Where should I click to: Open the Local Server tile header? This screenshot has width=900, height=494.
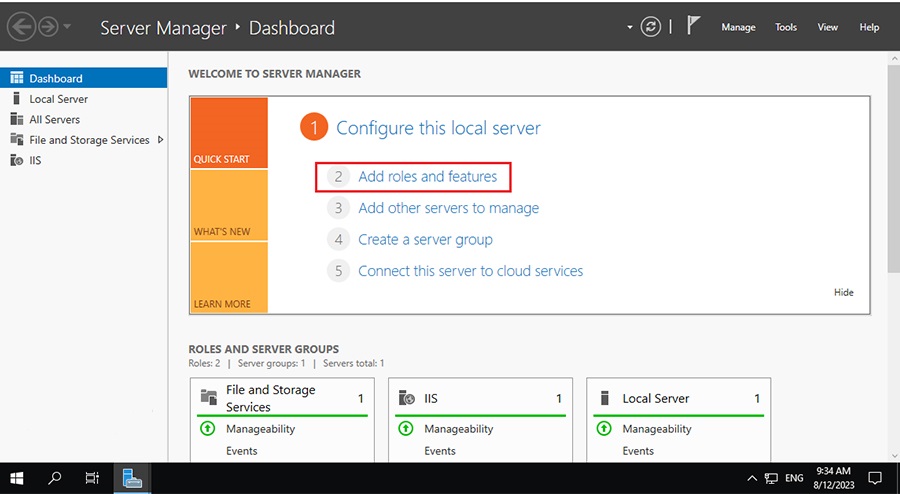[678, 398]
